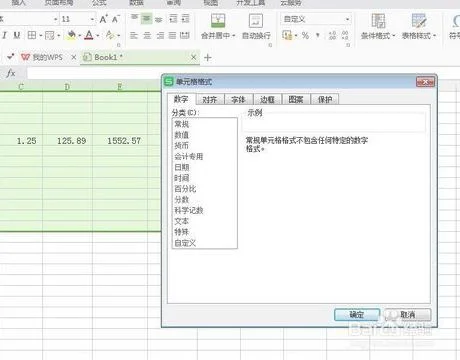Justify cell text

tap(172, 35)
